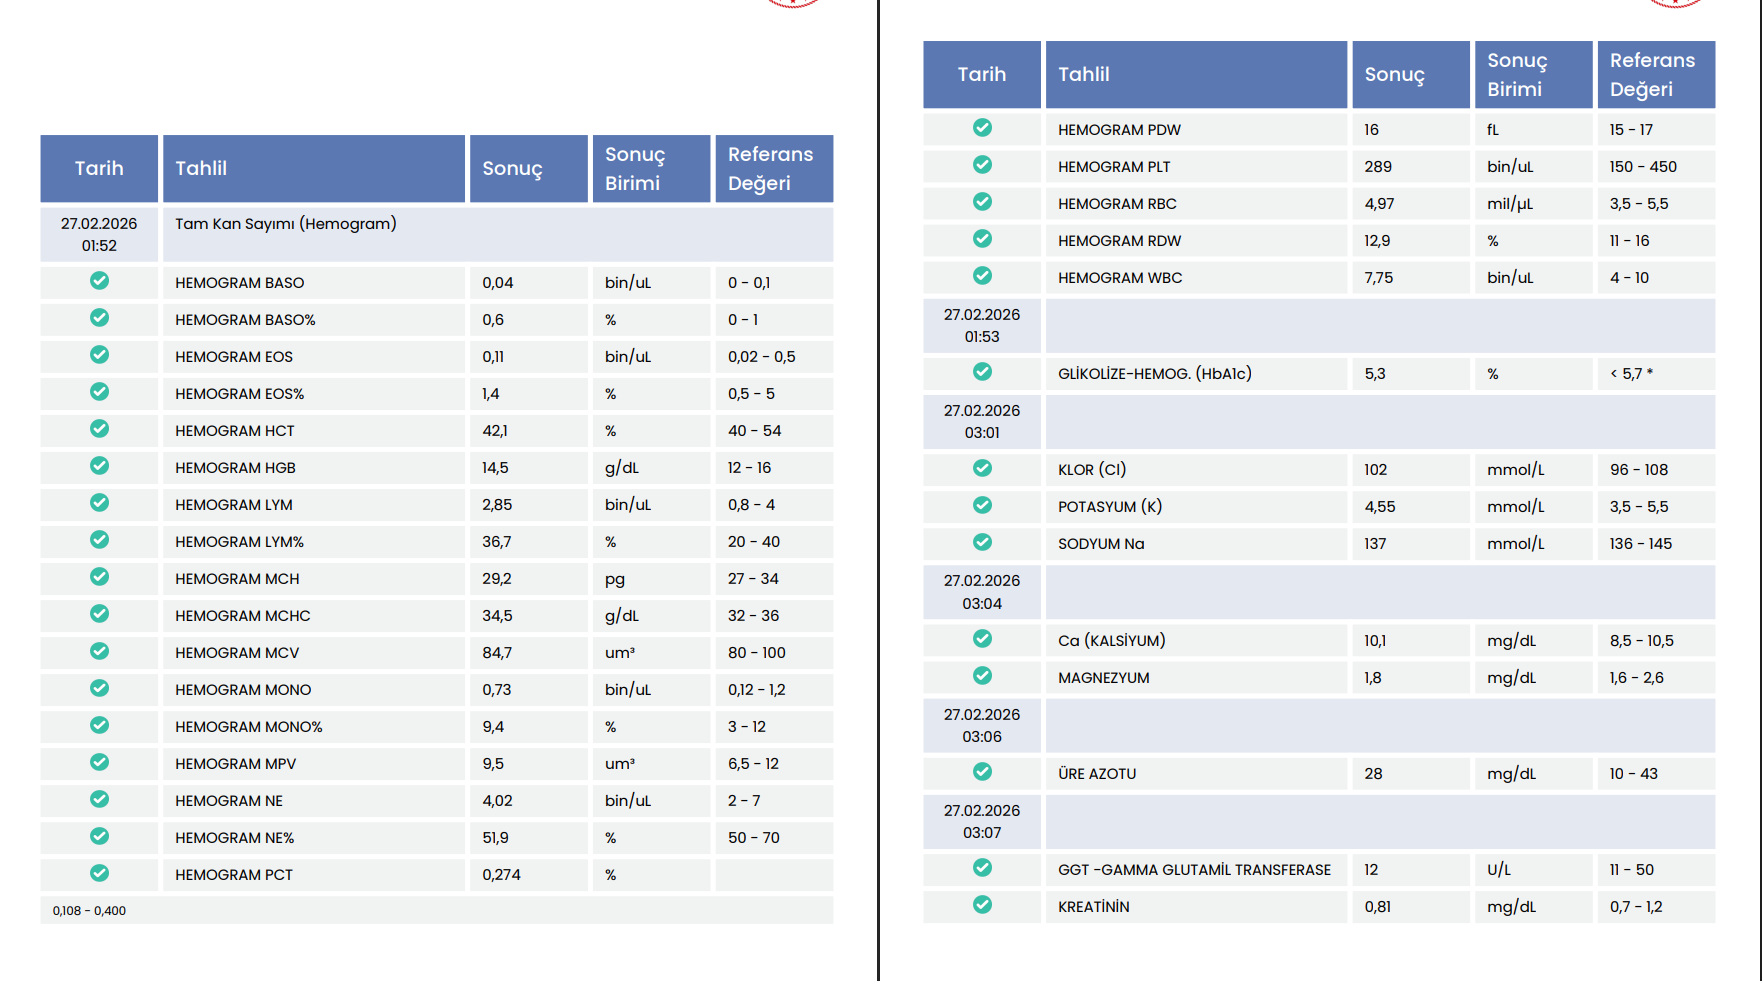
Task: Click the check icon next to MAGNEZYUM
Action: tap(982, 676)
